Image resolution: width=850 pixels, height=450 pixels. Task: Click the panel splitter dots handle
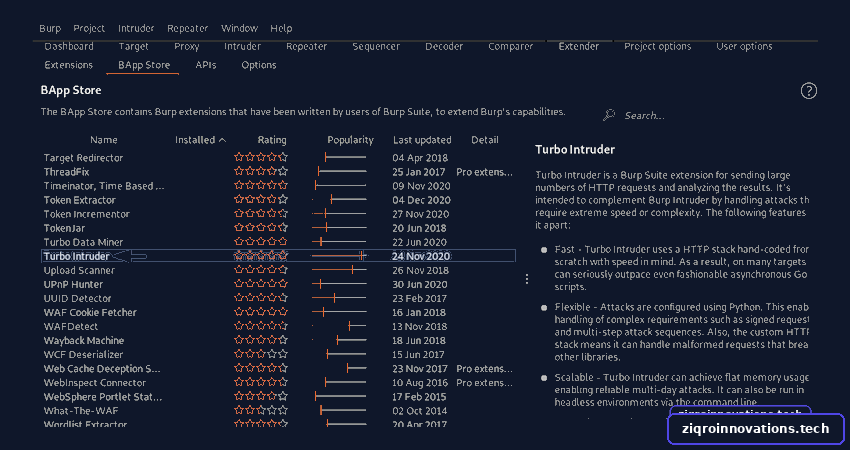[x=526, y=279]
